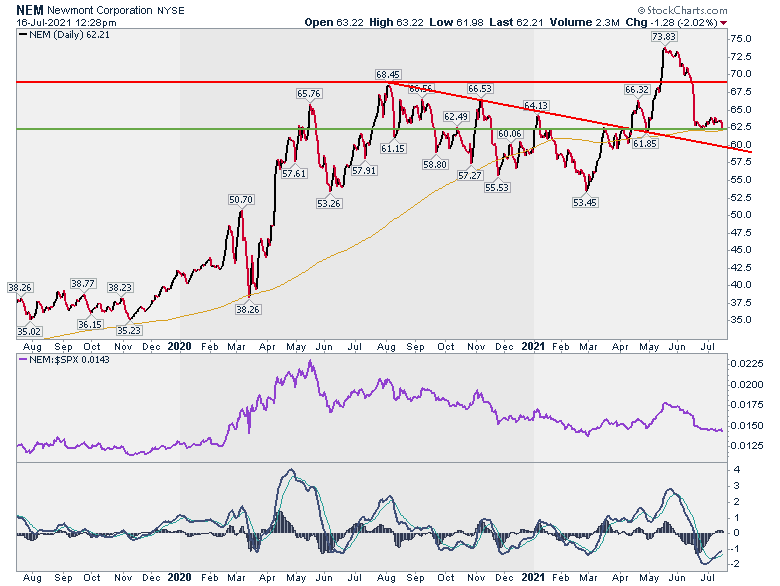Click the 50.70 high price label
The height and width of the screenshot is (586, 780).
241,199
